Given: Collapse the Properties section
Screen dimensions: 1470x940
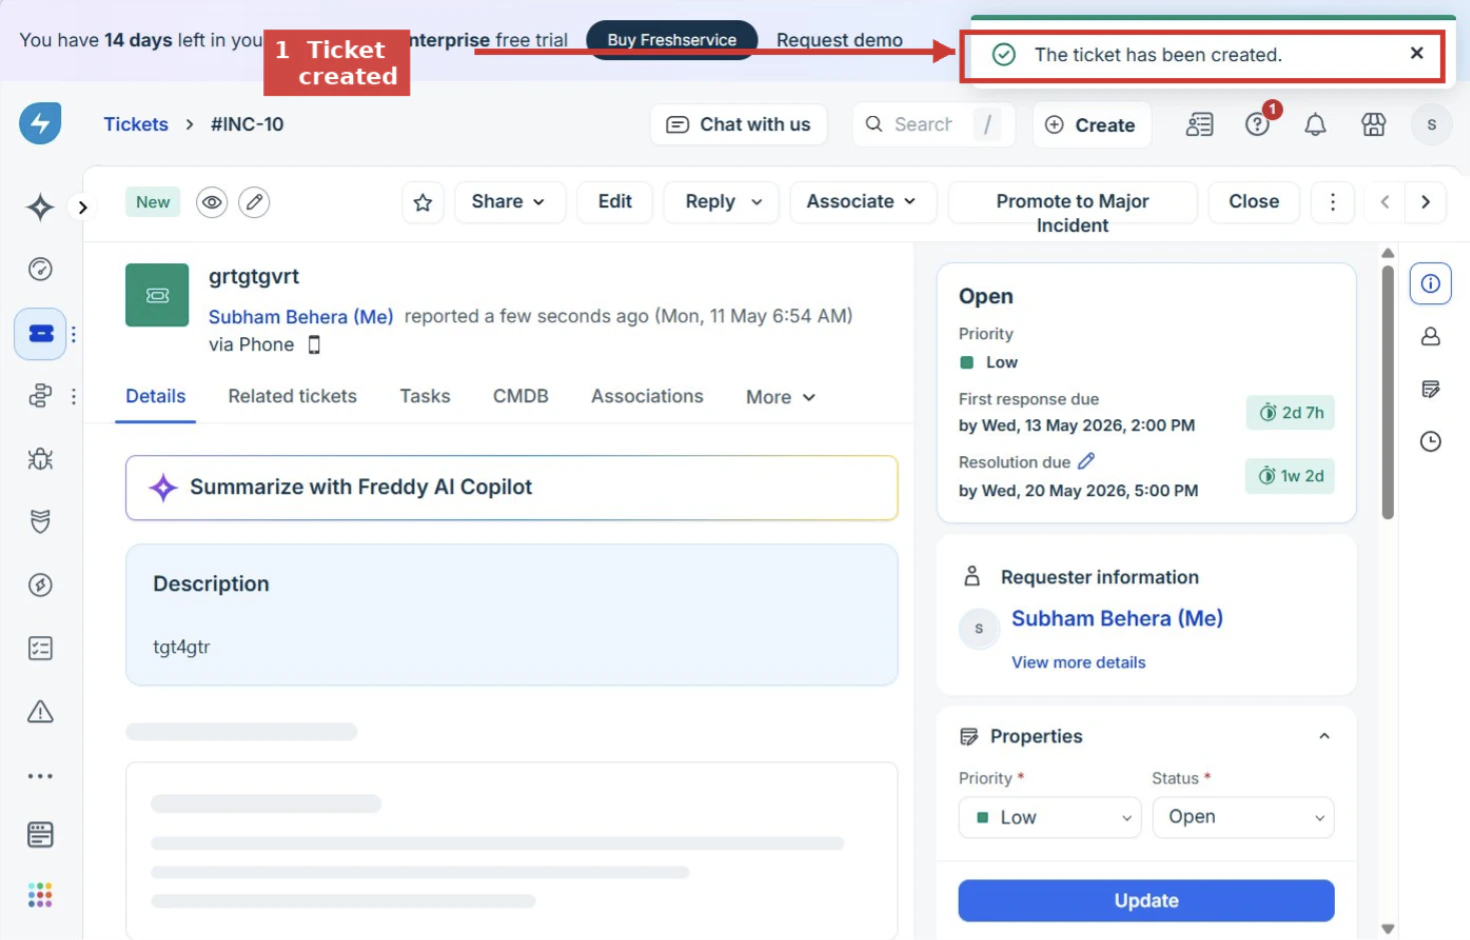Looking at the screenshot, I should (1324, 736).
